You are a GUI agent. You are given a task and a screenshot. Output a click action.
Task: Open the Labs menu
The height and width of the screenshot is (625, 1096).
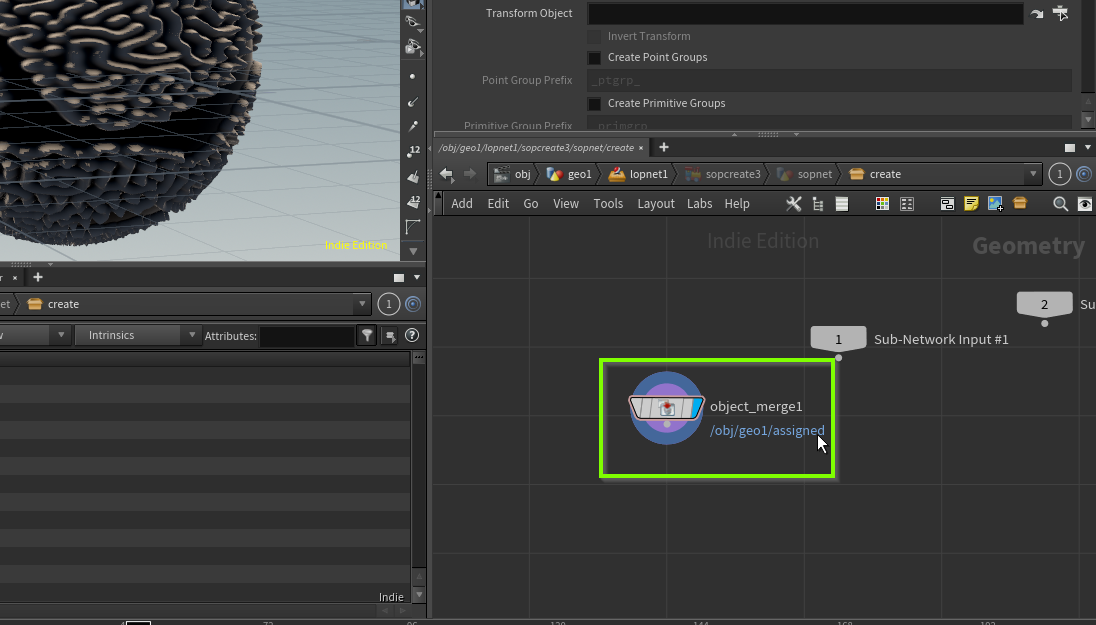point(699,204)
